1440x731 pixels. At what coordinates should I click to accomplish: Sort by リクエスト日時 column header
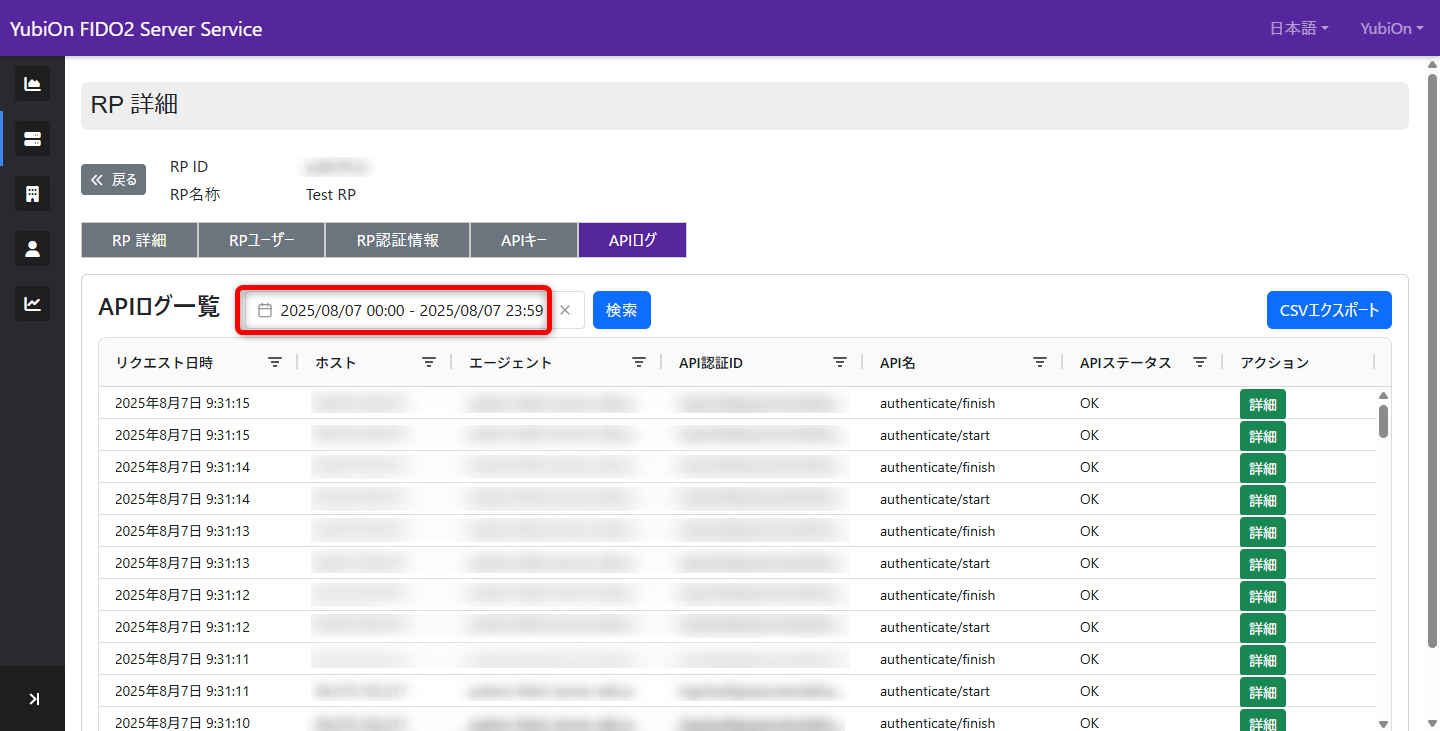click(164, 363)
